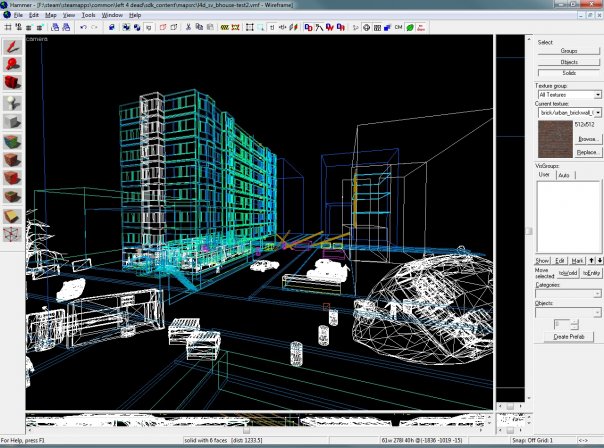Click the prefab count stepper arrows
This screenshot has height=448, width=604.
(574, 325)
